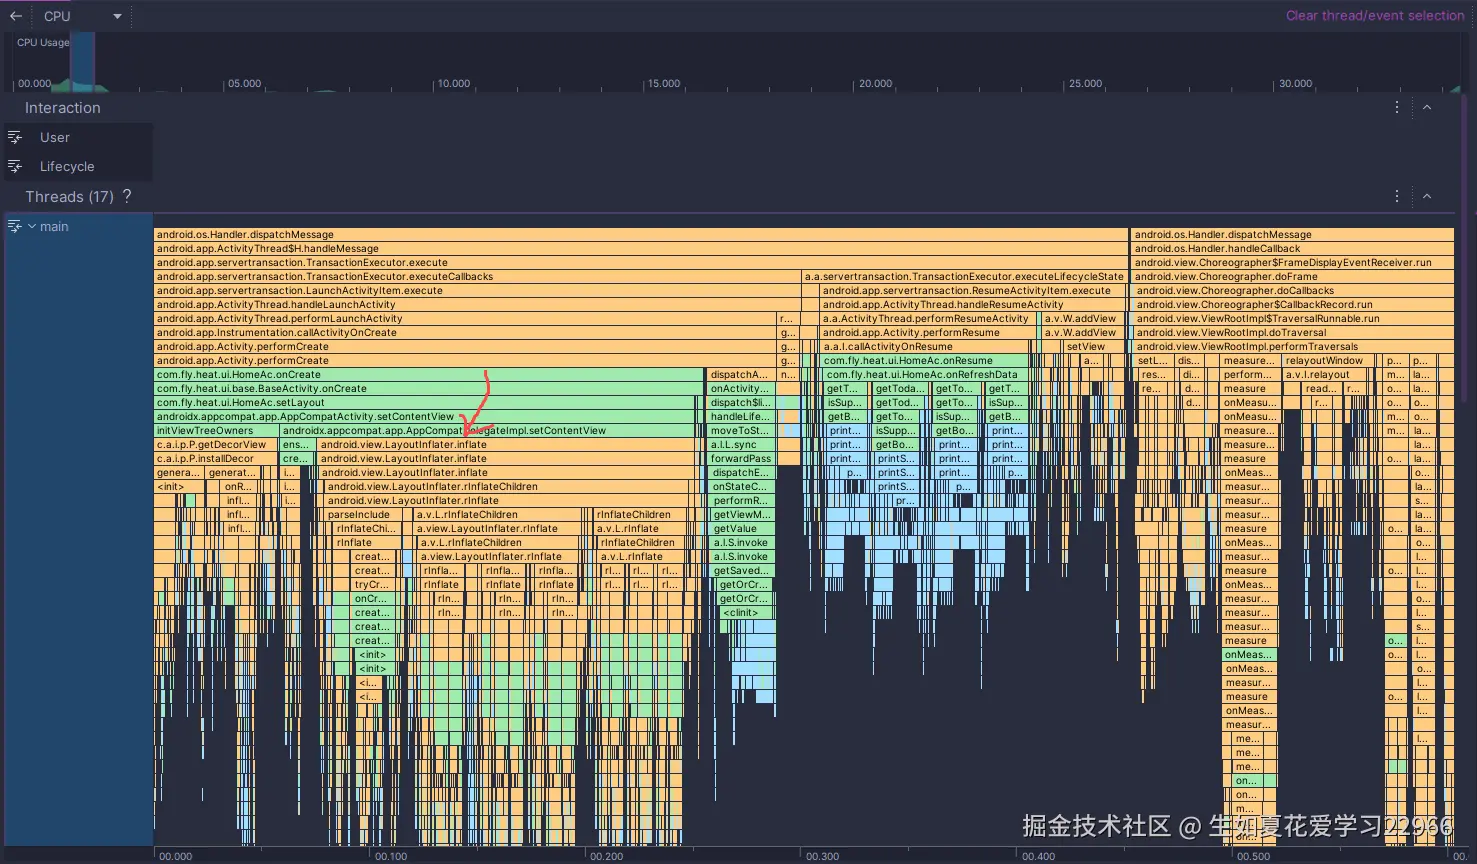Viewport: 1477px width, 864px height.
Task: Select android.os.Handler.handleCallback frame
Action: pos(1293,248)
